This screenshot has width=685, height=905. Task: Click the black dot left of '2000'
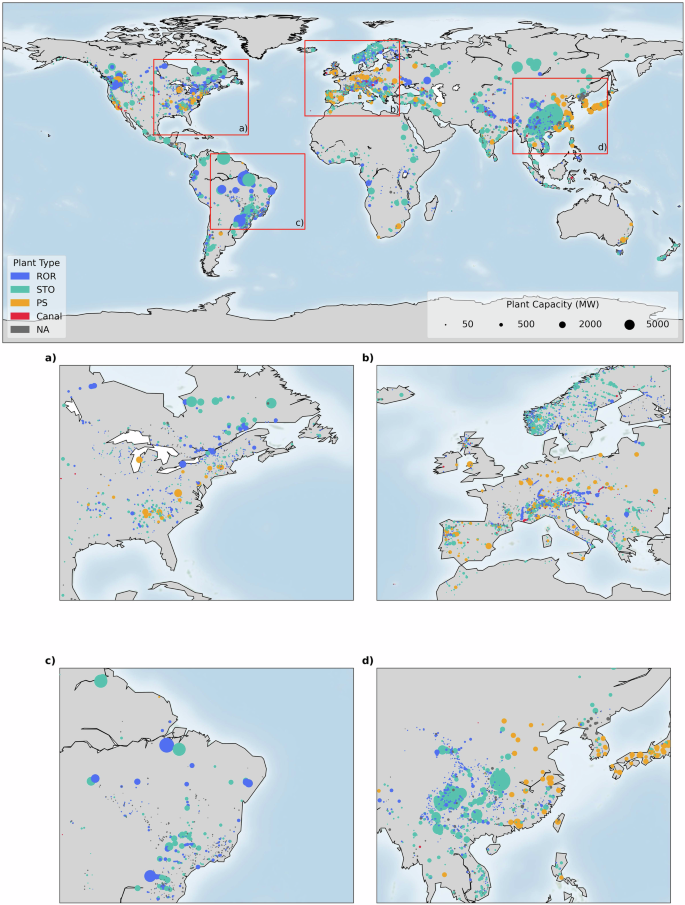tap(562, 325)
